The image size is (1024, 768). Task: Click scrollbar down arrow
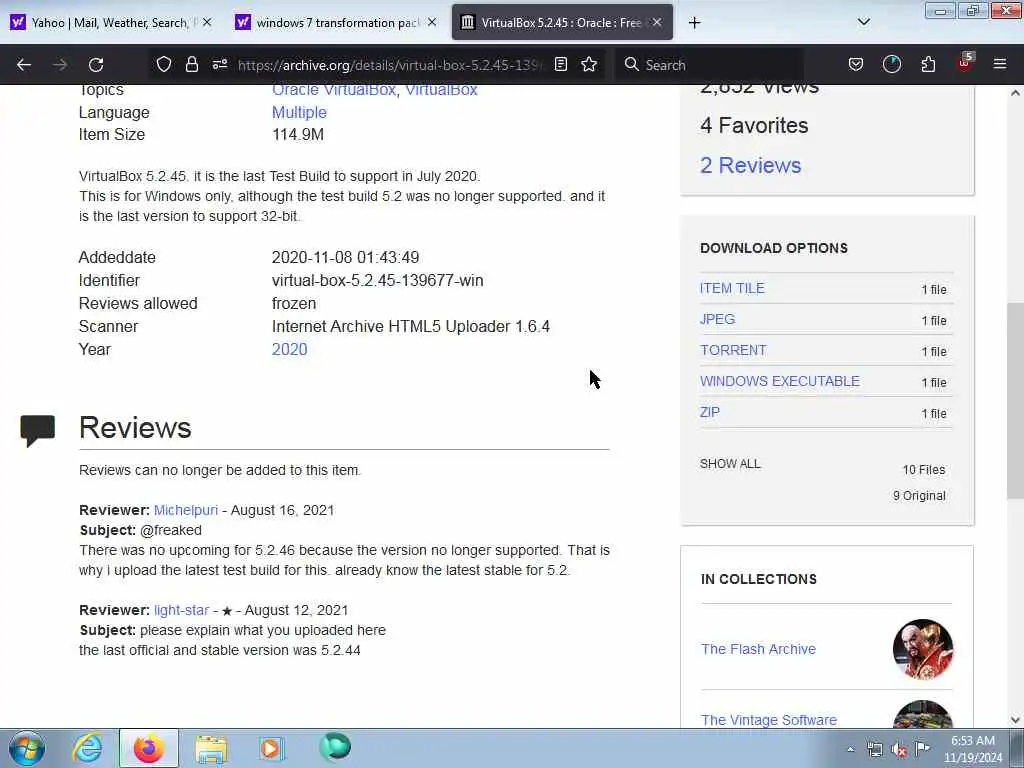pos(1015,720)
